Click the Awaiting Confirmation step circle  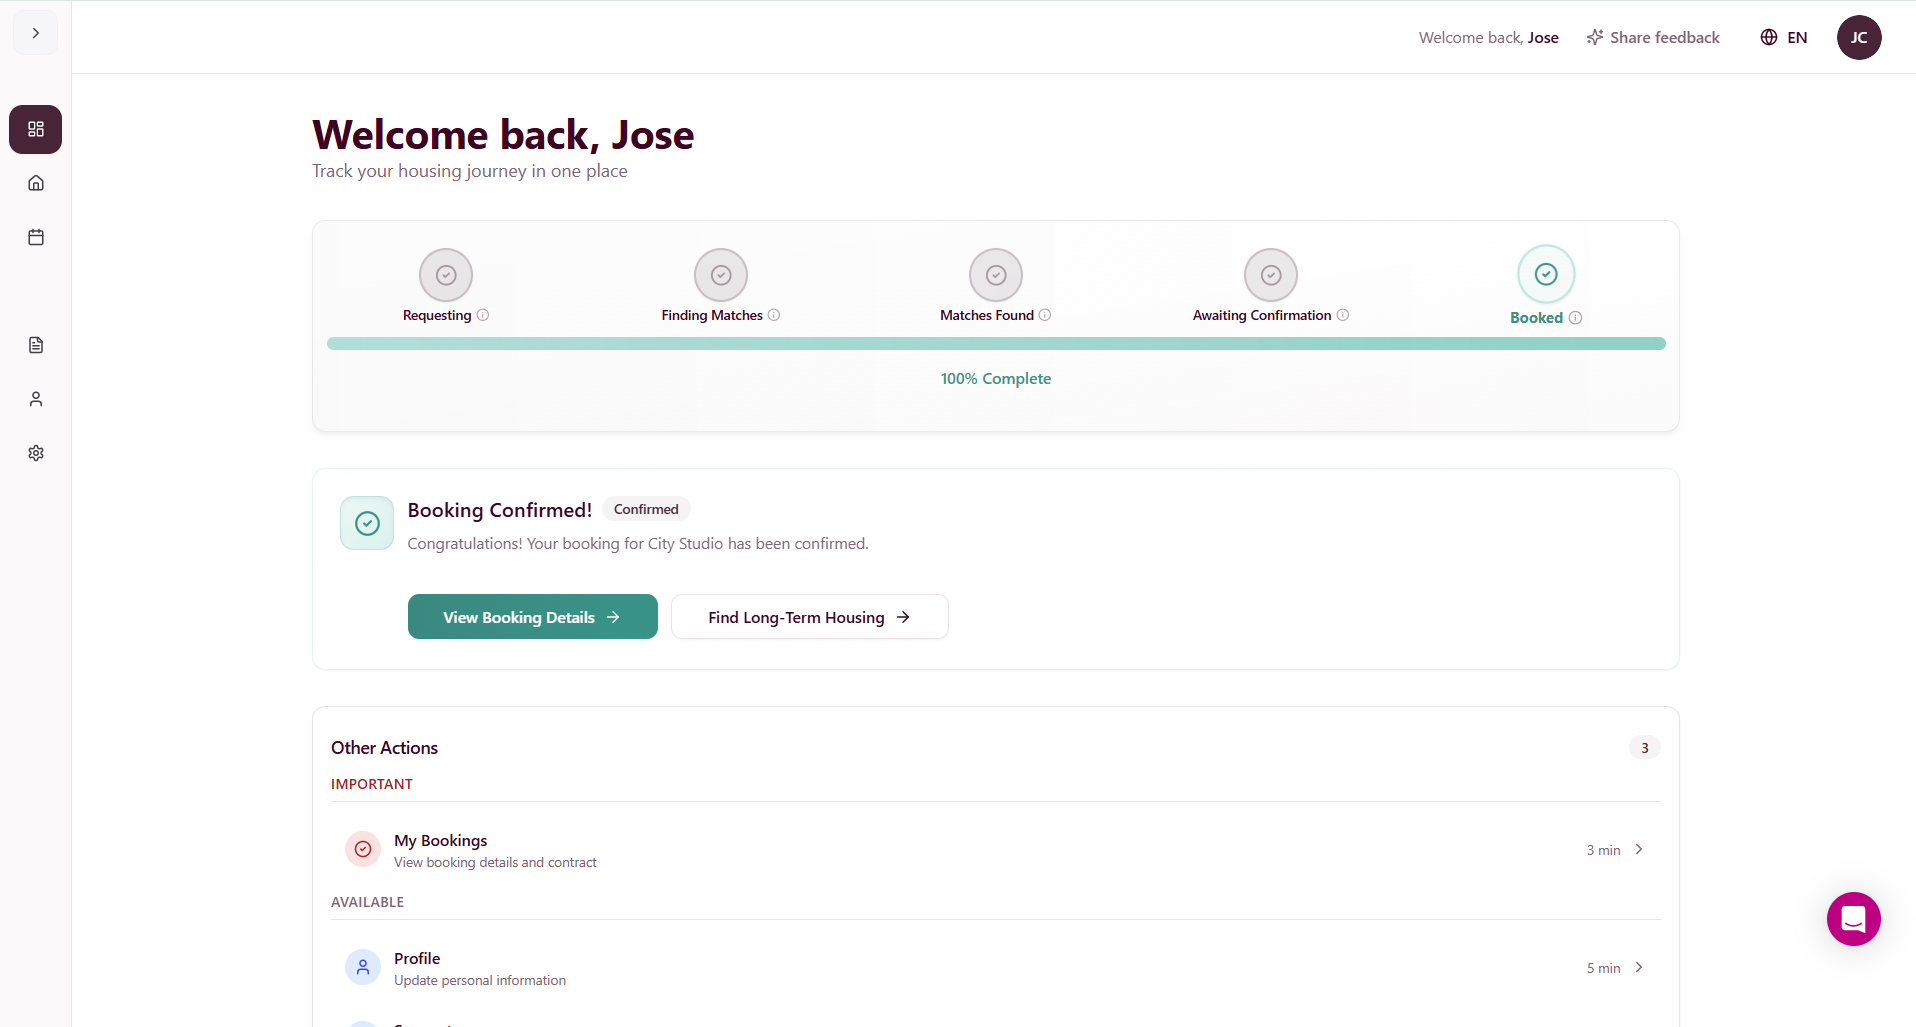[1271, 275]
